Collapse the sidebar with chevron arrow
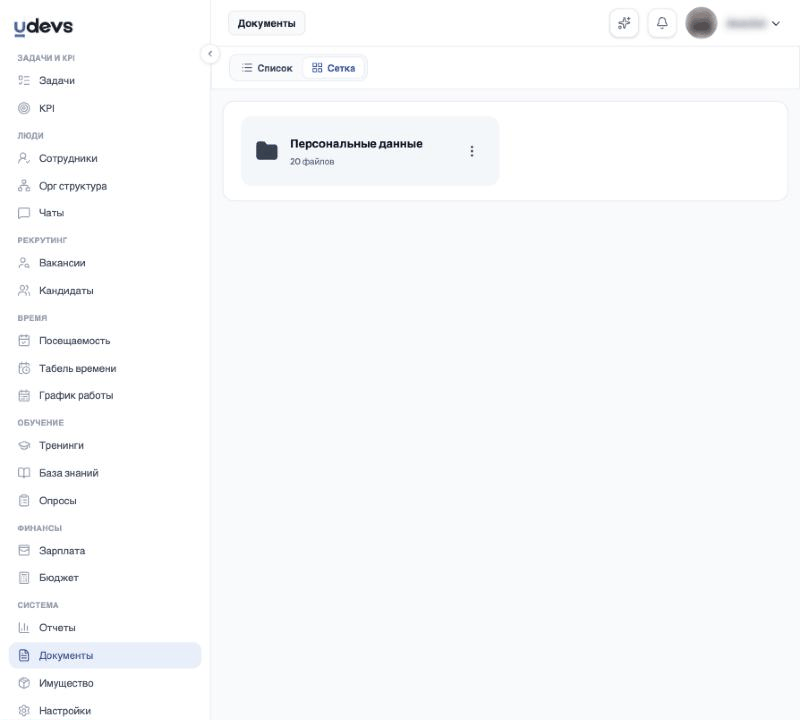The image size is (800, 720). [210, 54]
